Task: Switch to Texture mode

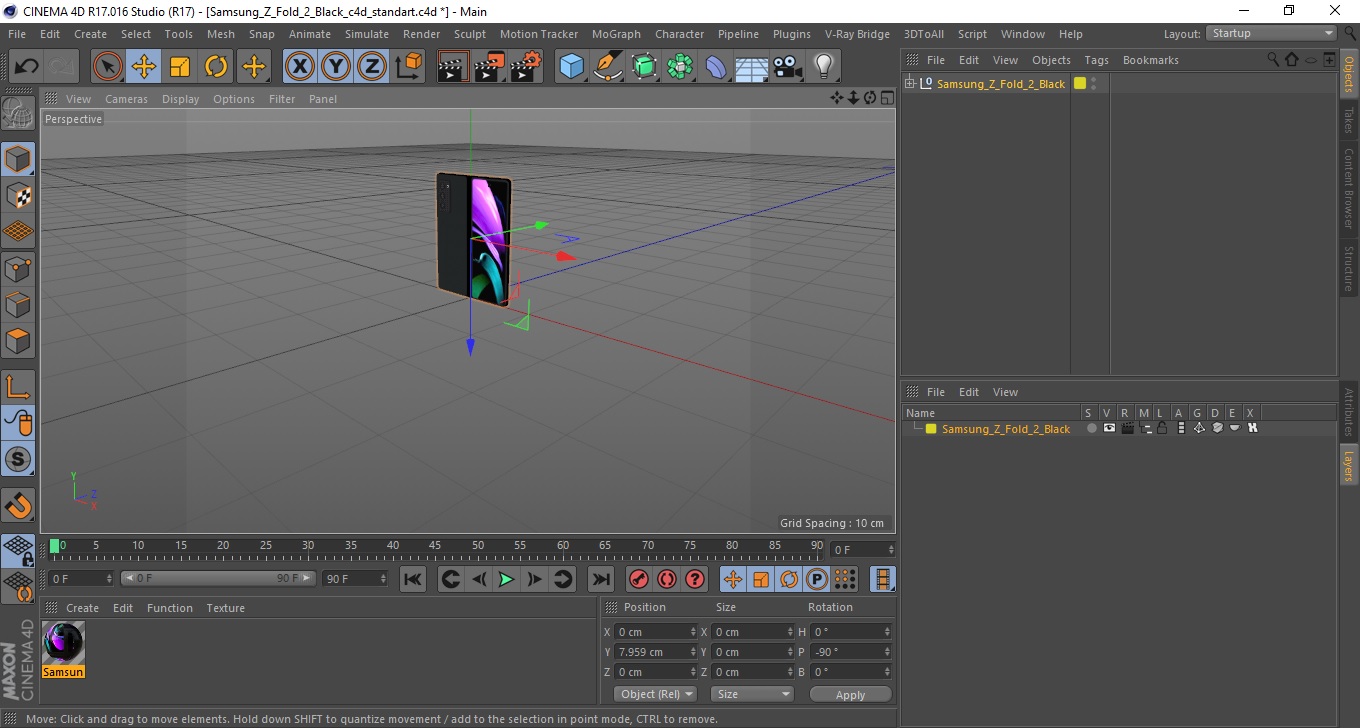Action: click(18, 195)
